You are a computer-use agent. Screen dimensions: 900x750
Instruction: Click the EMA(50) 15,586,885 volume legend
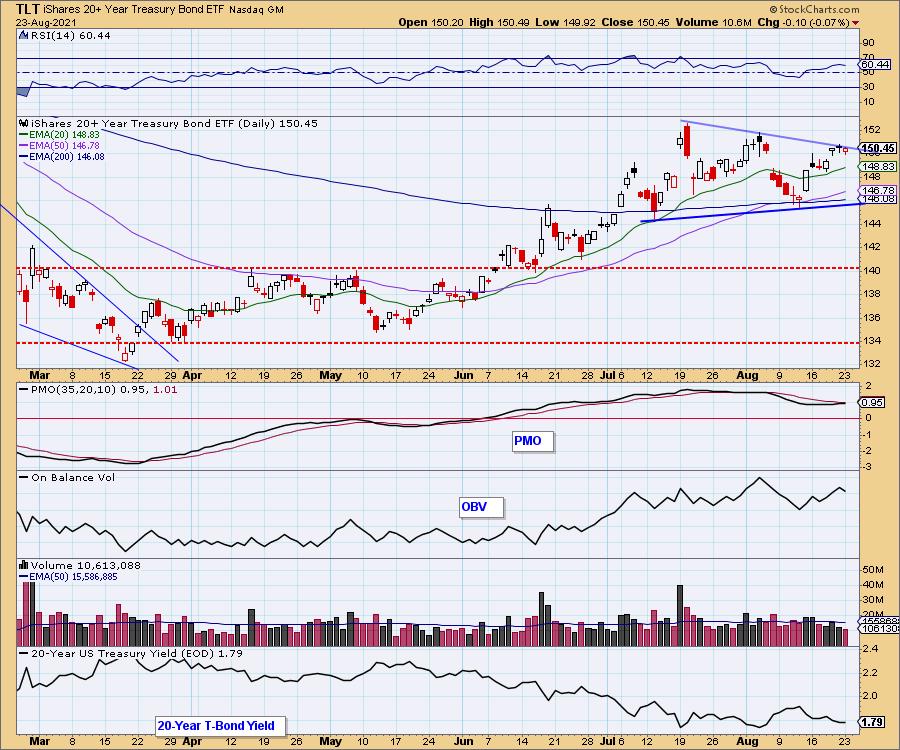pyautogui.click(x=68, y=577)
